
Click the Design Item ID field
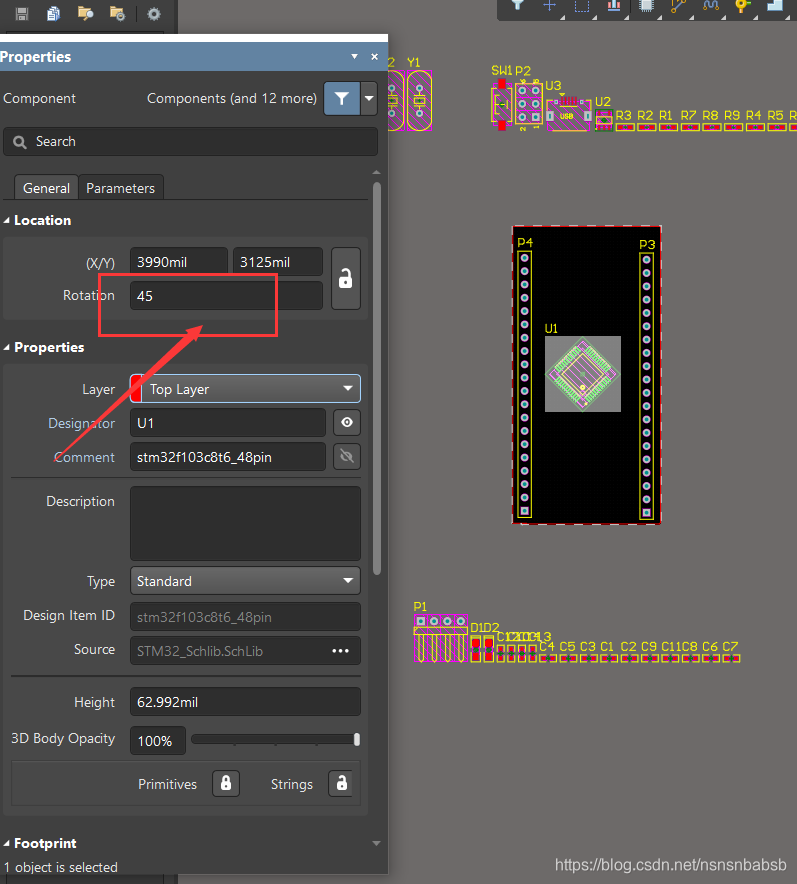tap(245, 617)
